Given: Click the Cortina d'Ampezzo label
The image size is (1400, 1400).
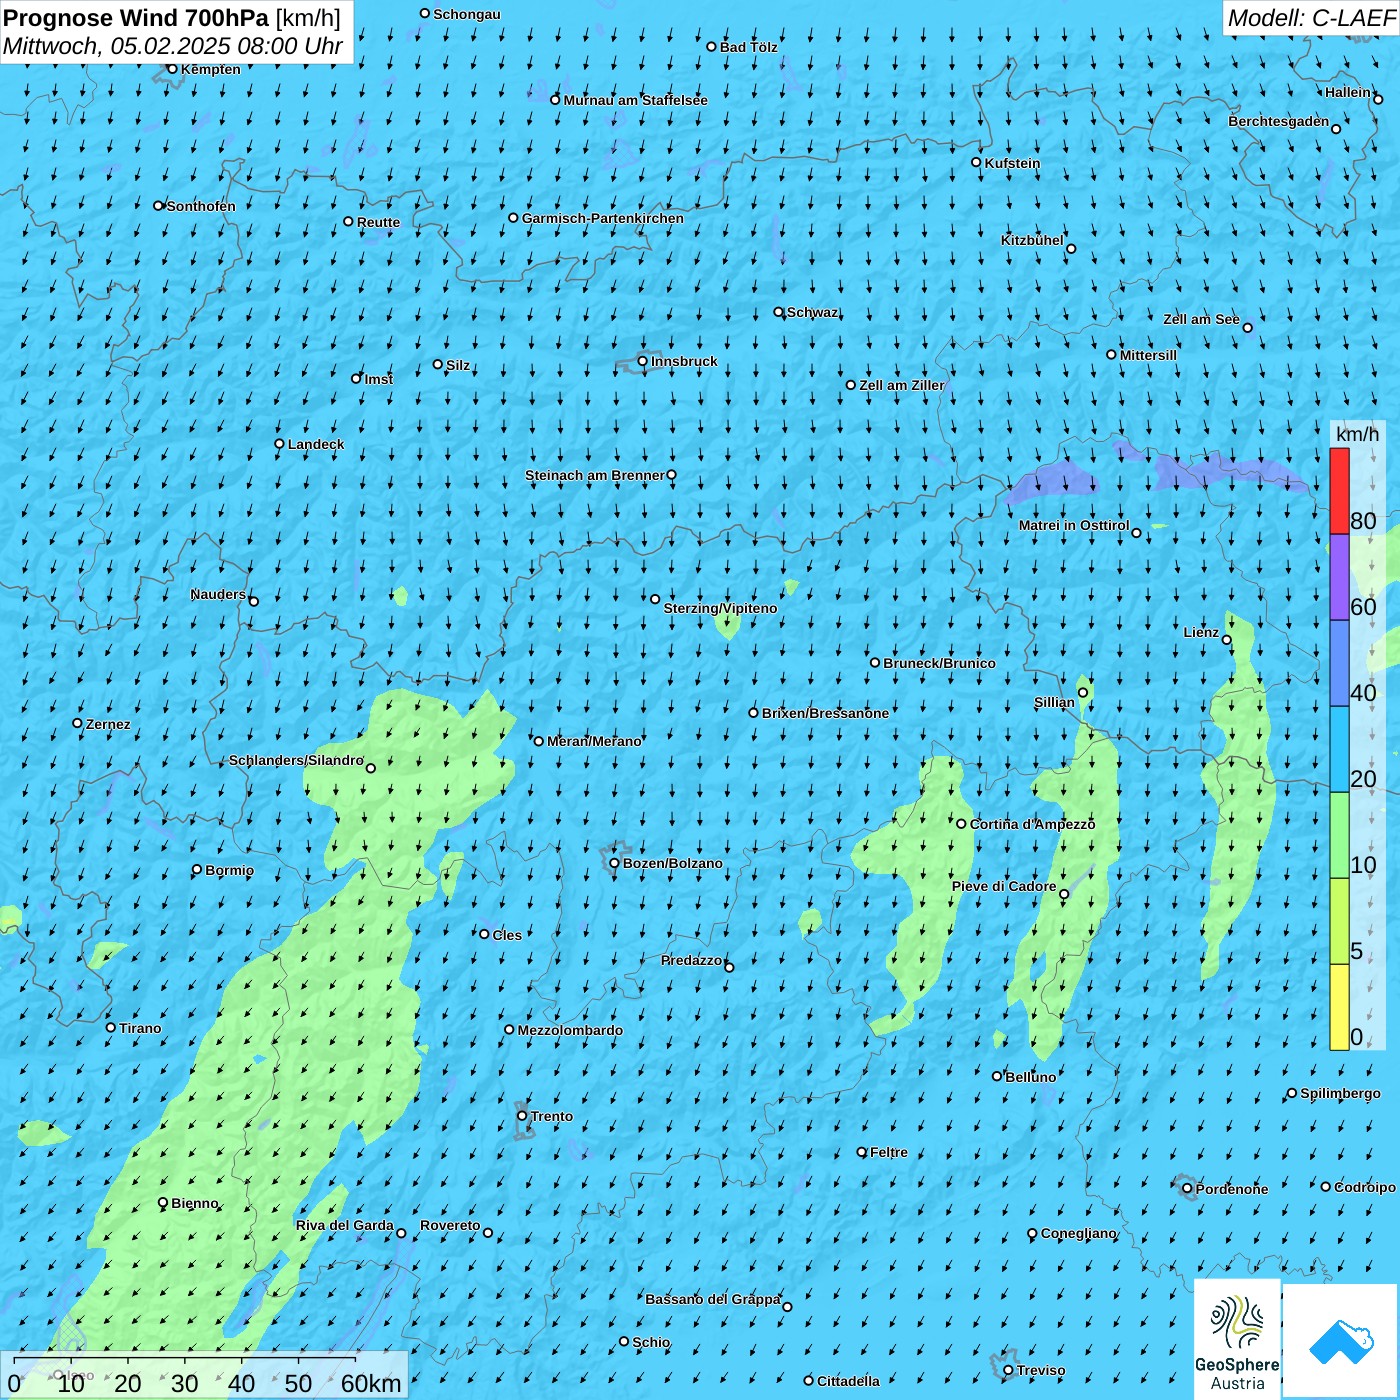Looking at the screenshot, I should [x=1033, y=824].
